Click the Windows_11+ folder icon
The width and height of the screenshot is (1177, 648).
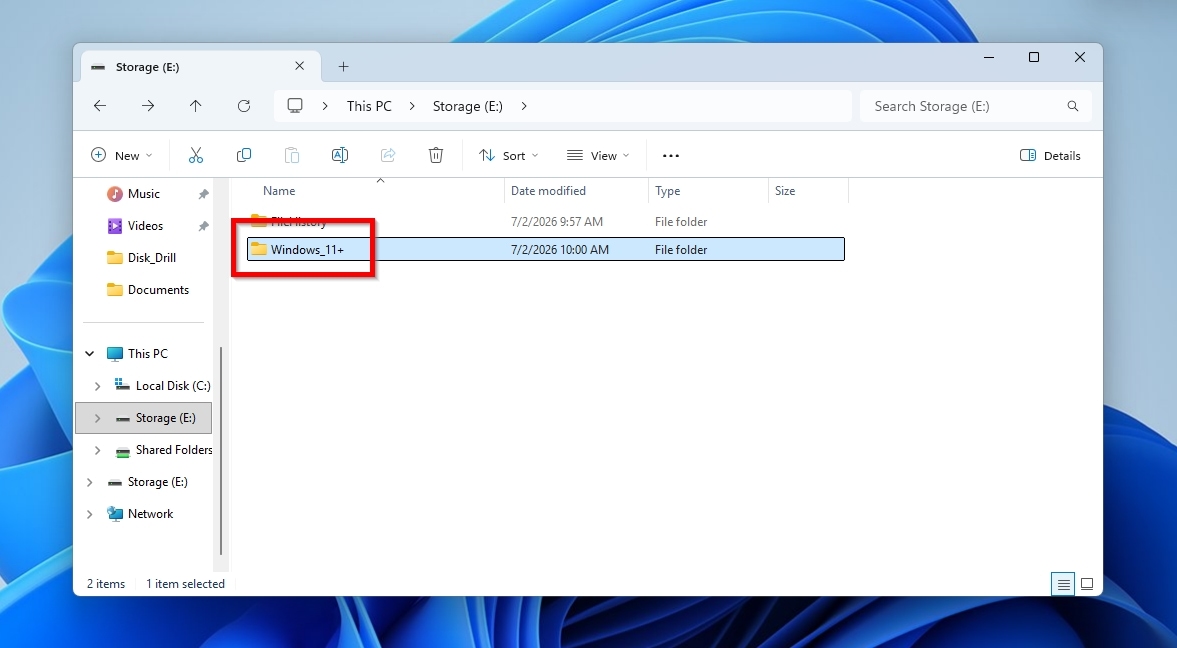point(259,249)
